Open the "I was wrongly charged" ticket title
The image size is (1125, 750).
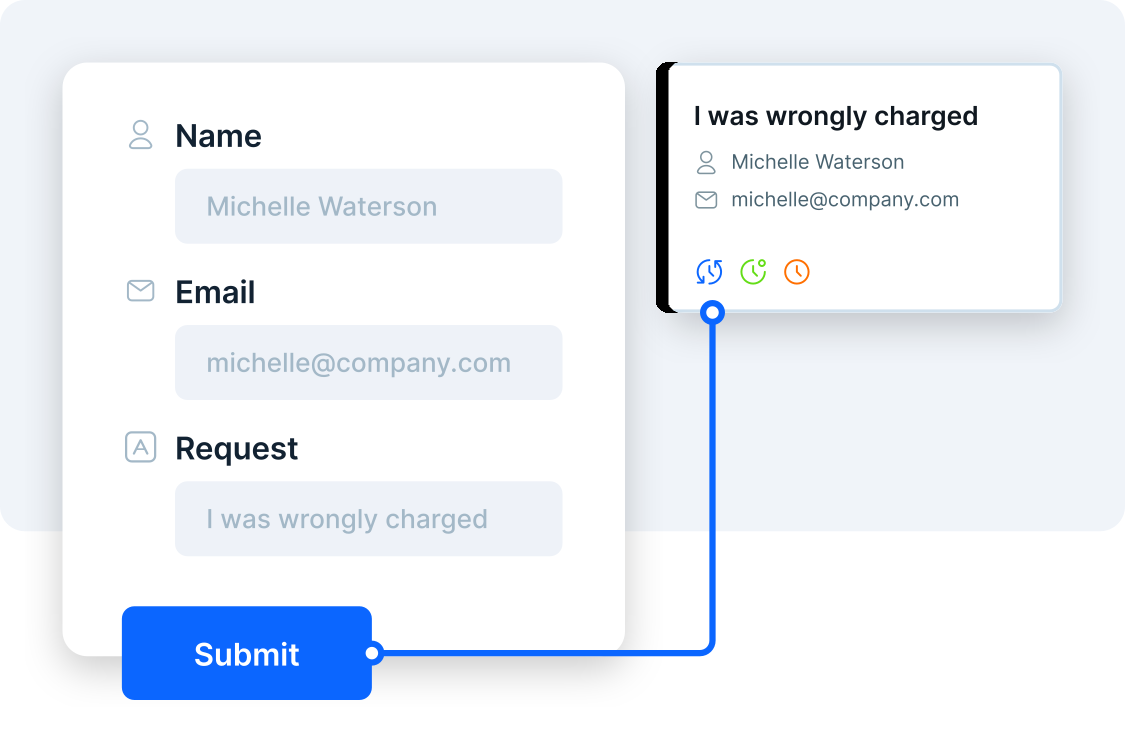(835, 116)
